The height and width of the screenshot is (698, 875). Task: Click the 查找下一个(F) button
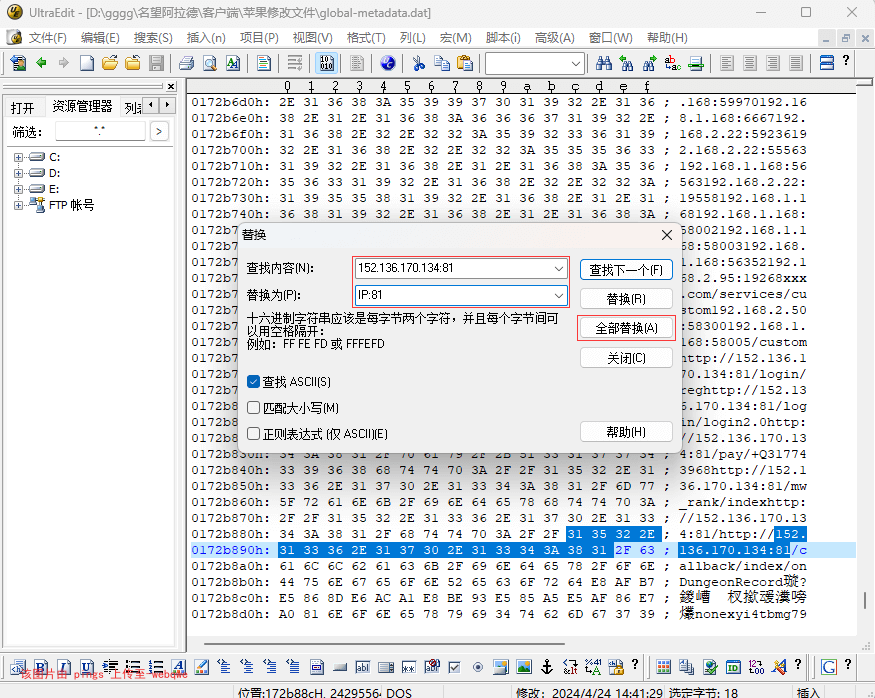tap(626, 270)
